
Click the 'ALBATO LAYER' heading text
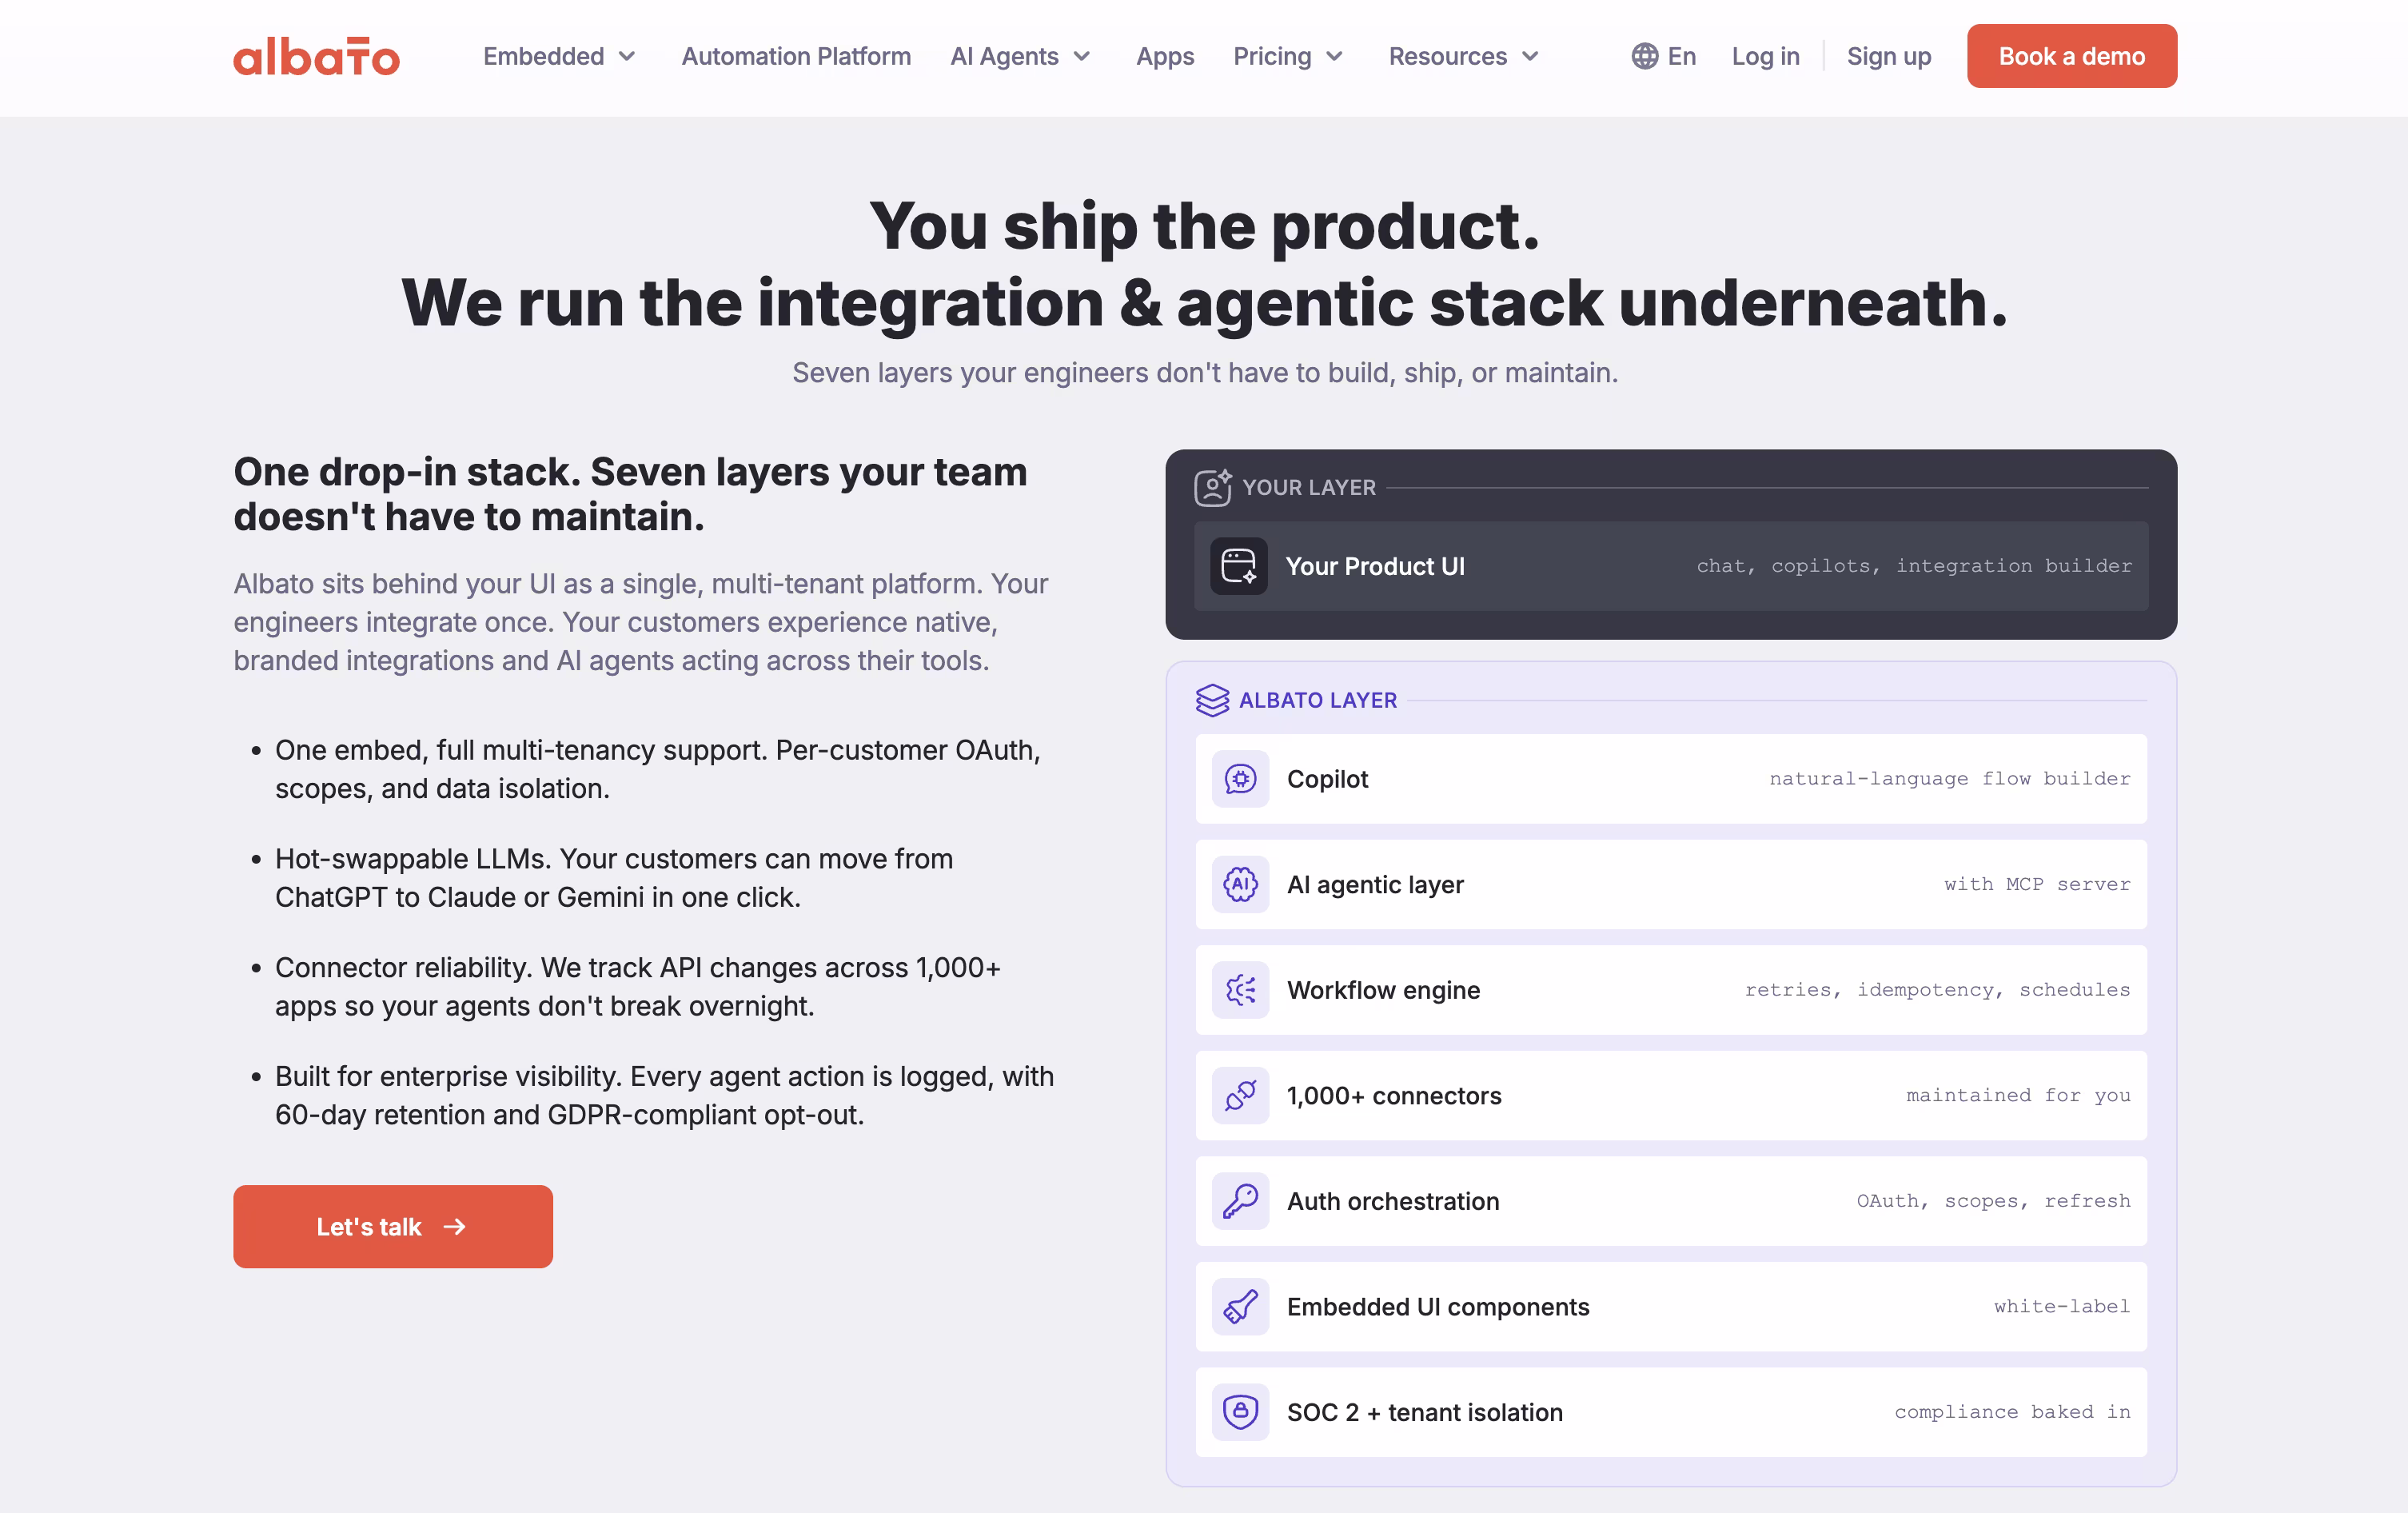[1318, 700]
